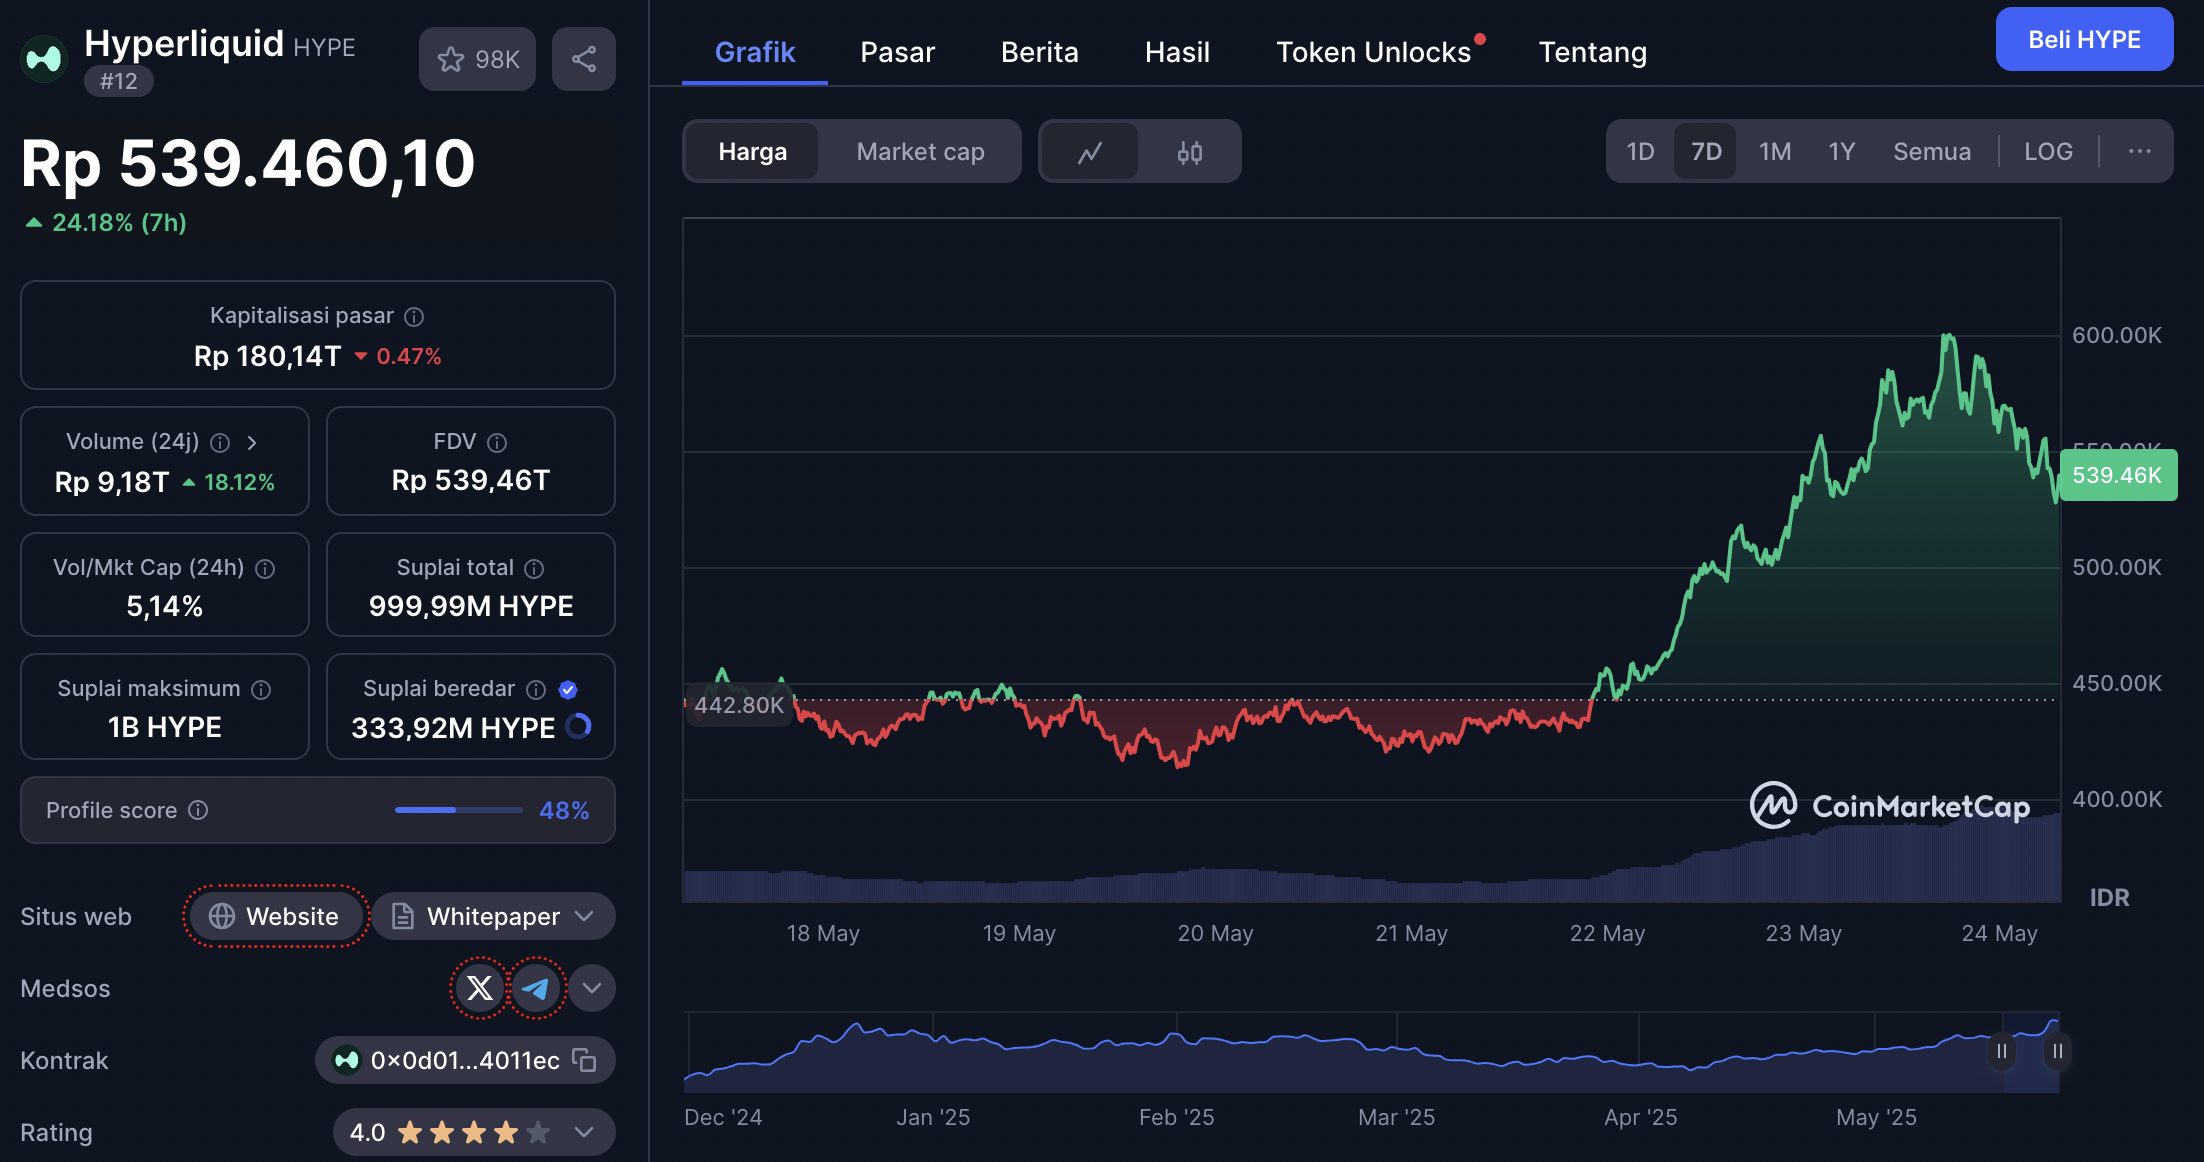Set chart range to 1D
The image size is (2204, 1162).
[1640, 151]
